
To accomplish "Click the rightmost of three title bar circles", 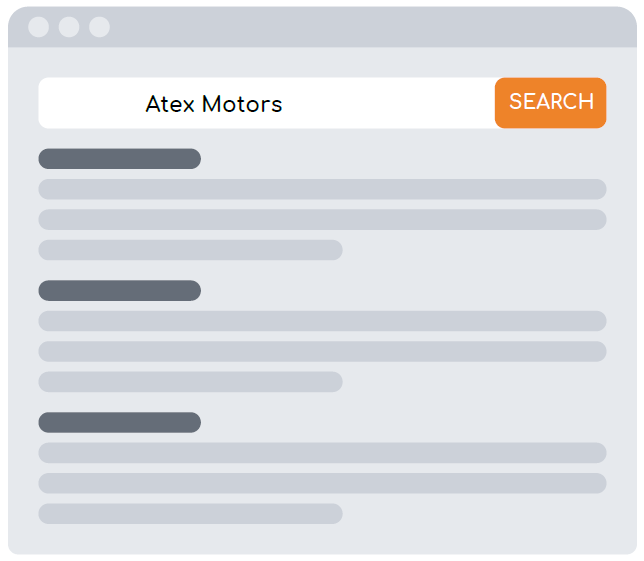I will click(x=99, y=27).
